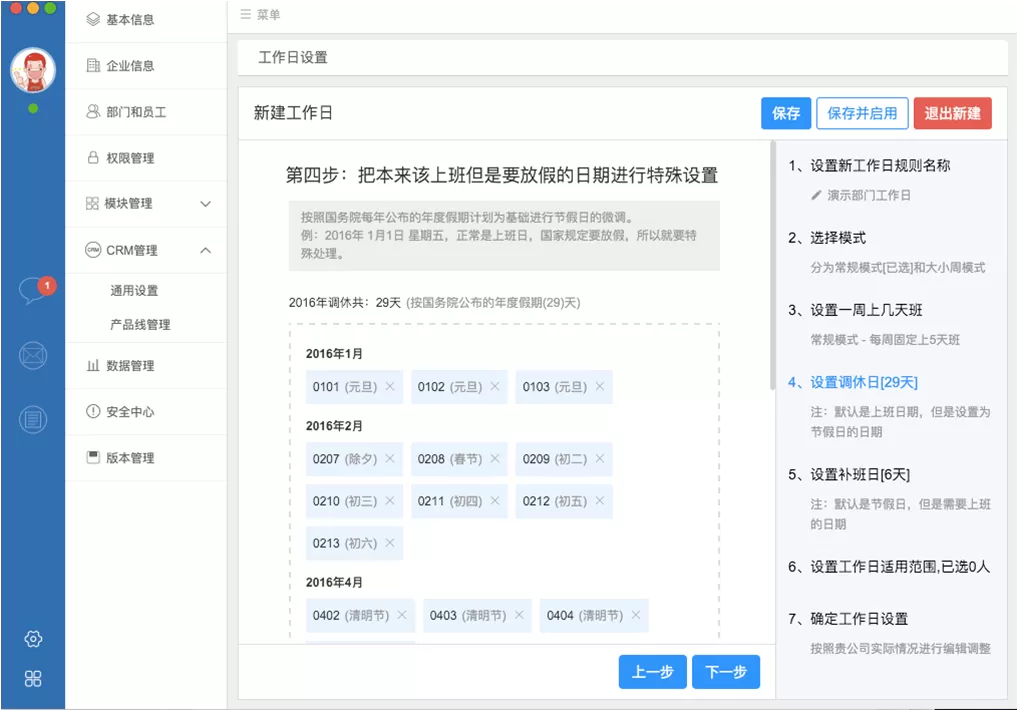Open 数据管理 menu item
The width and height of the screenshot is (1018, 711).
coord(146,366)
